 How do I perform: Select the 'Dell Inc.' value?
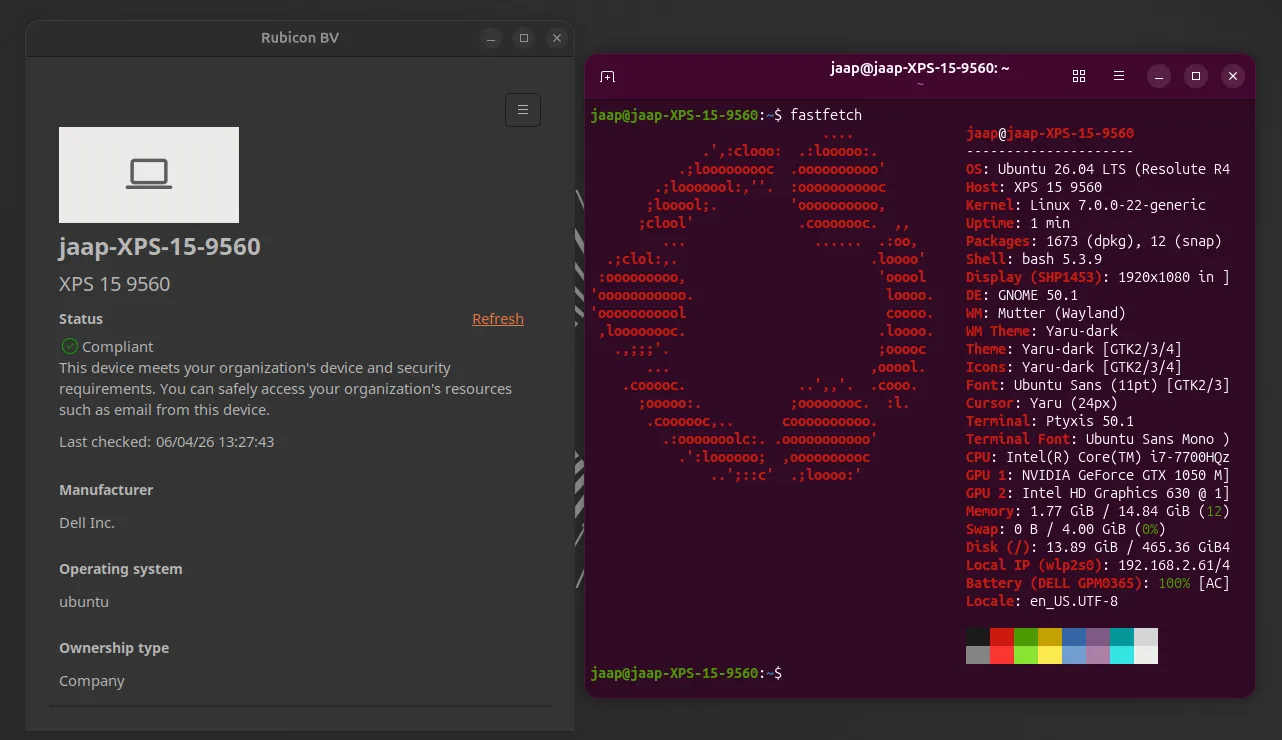coord(87,522)
